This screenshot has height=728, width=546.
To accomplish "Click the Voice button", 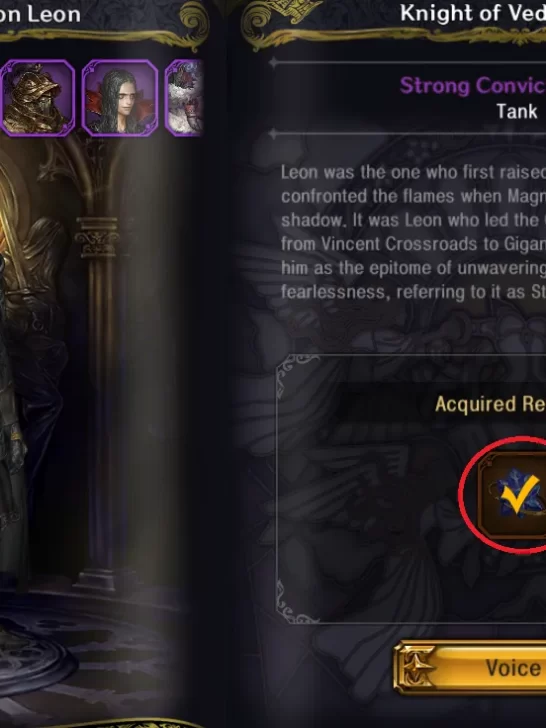I will coord(469,668).
